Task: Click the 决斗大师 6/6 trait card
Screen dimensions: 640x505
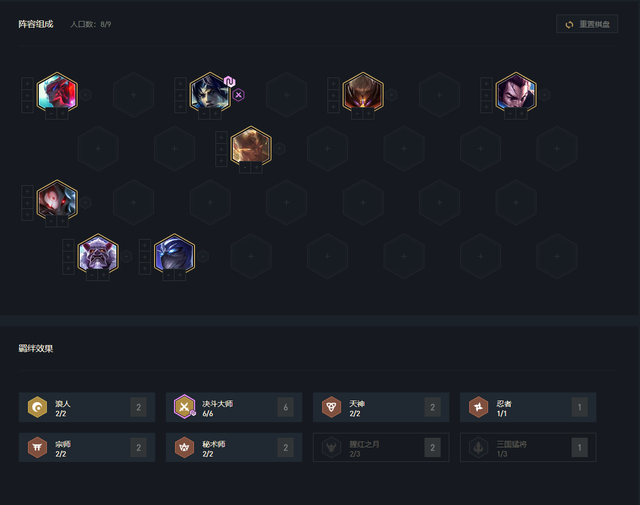Action: pos(234,407)
